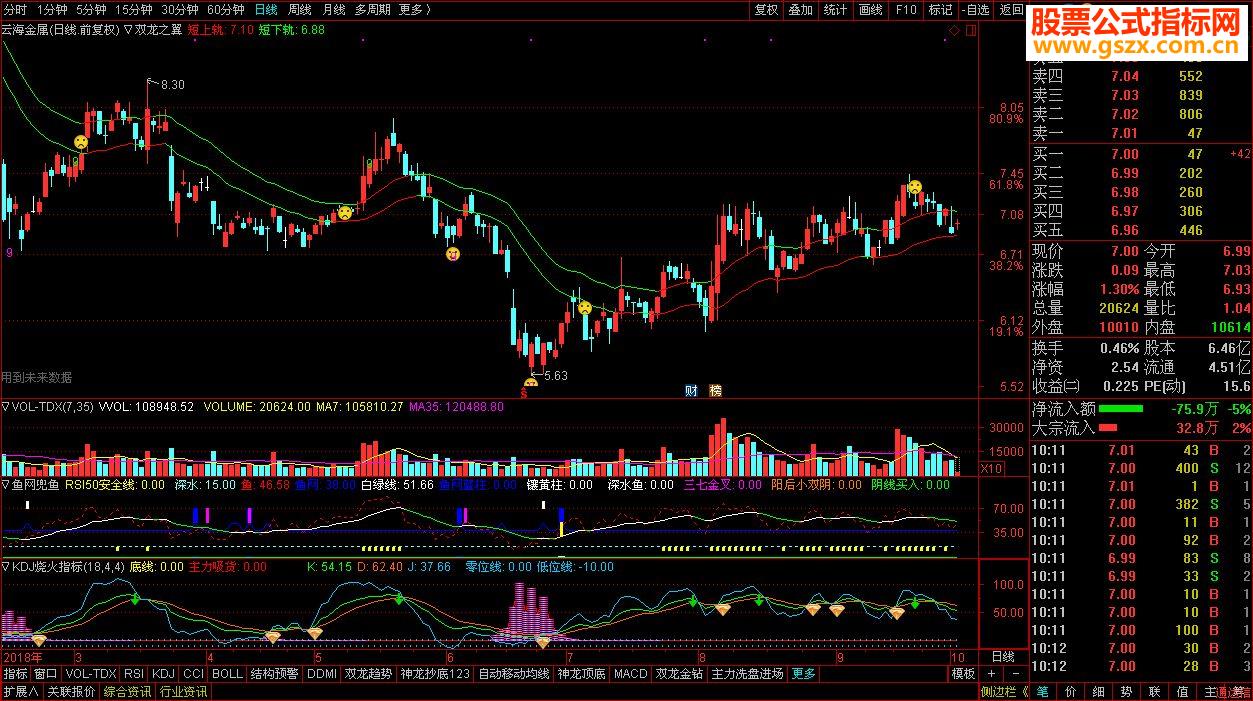Click 窗口 tab in bottom bar
The image size is (1253, 701).
coord(46,674)
